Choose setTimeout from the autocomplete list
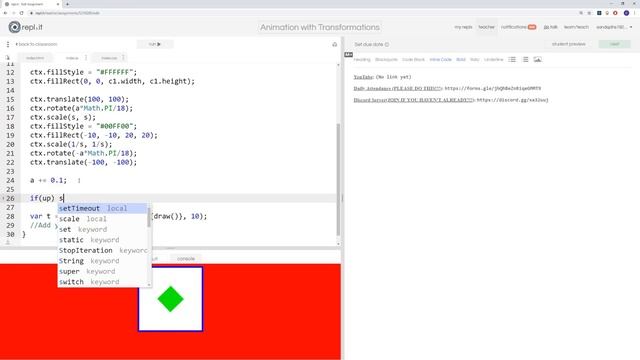Image resolution: width=640 pixels, height=360 pixels. pyautogui.click(x=102, y=208)
